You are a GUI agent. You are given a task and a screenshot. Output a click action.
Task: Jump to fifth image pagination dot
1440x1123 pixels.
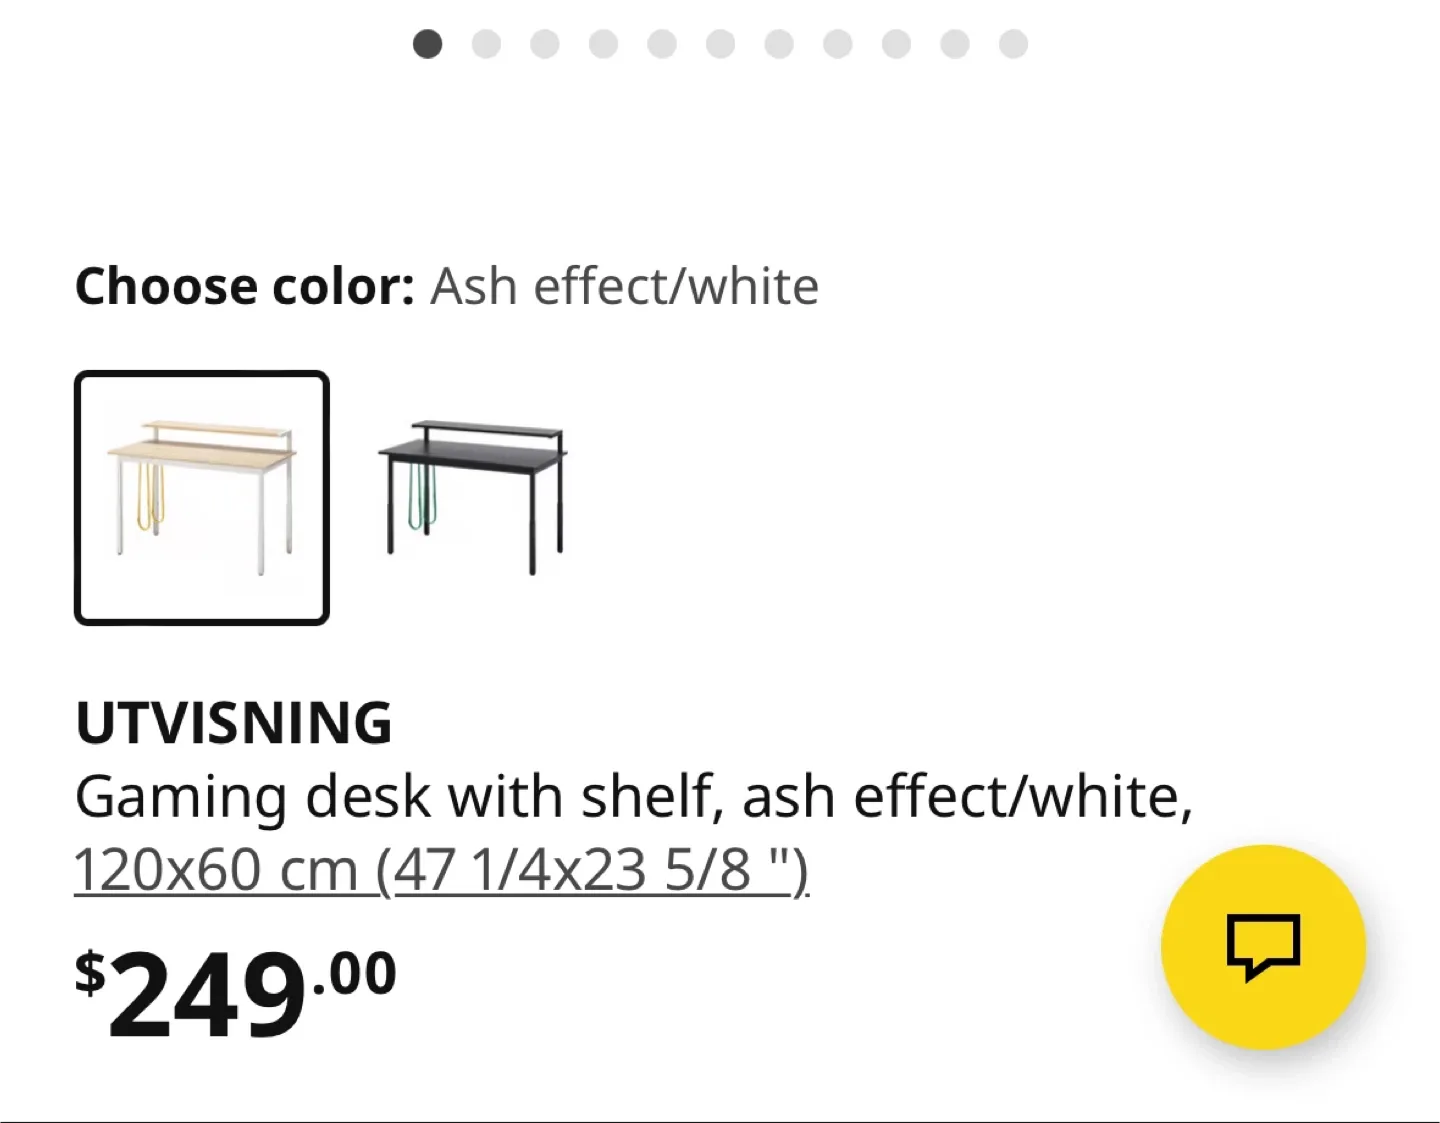coord(662,44)
